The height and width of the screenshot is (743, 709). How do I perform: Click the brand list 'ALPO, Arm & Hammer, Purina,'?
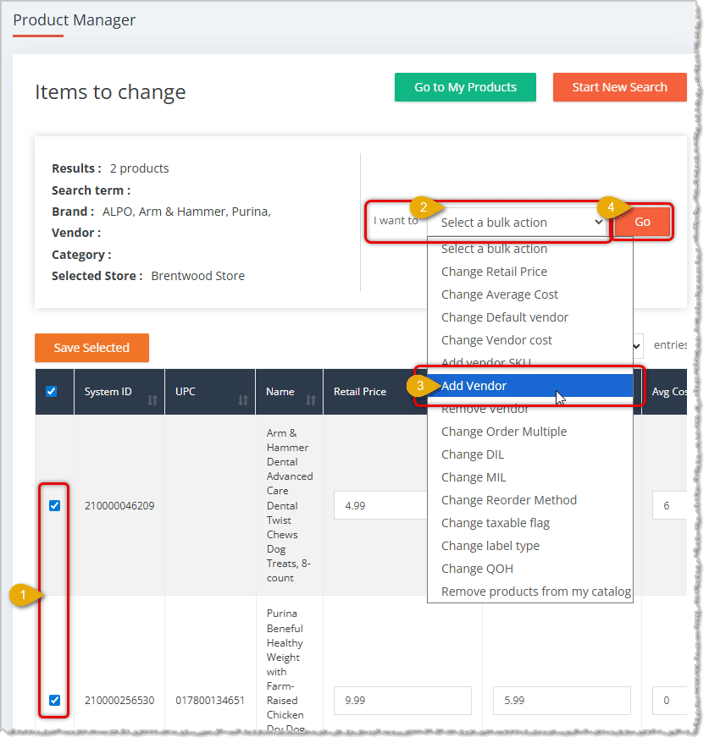(186, 211)
